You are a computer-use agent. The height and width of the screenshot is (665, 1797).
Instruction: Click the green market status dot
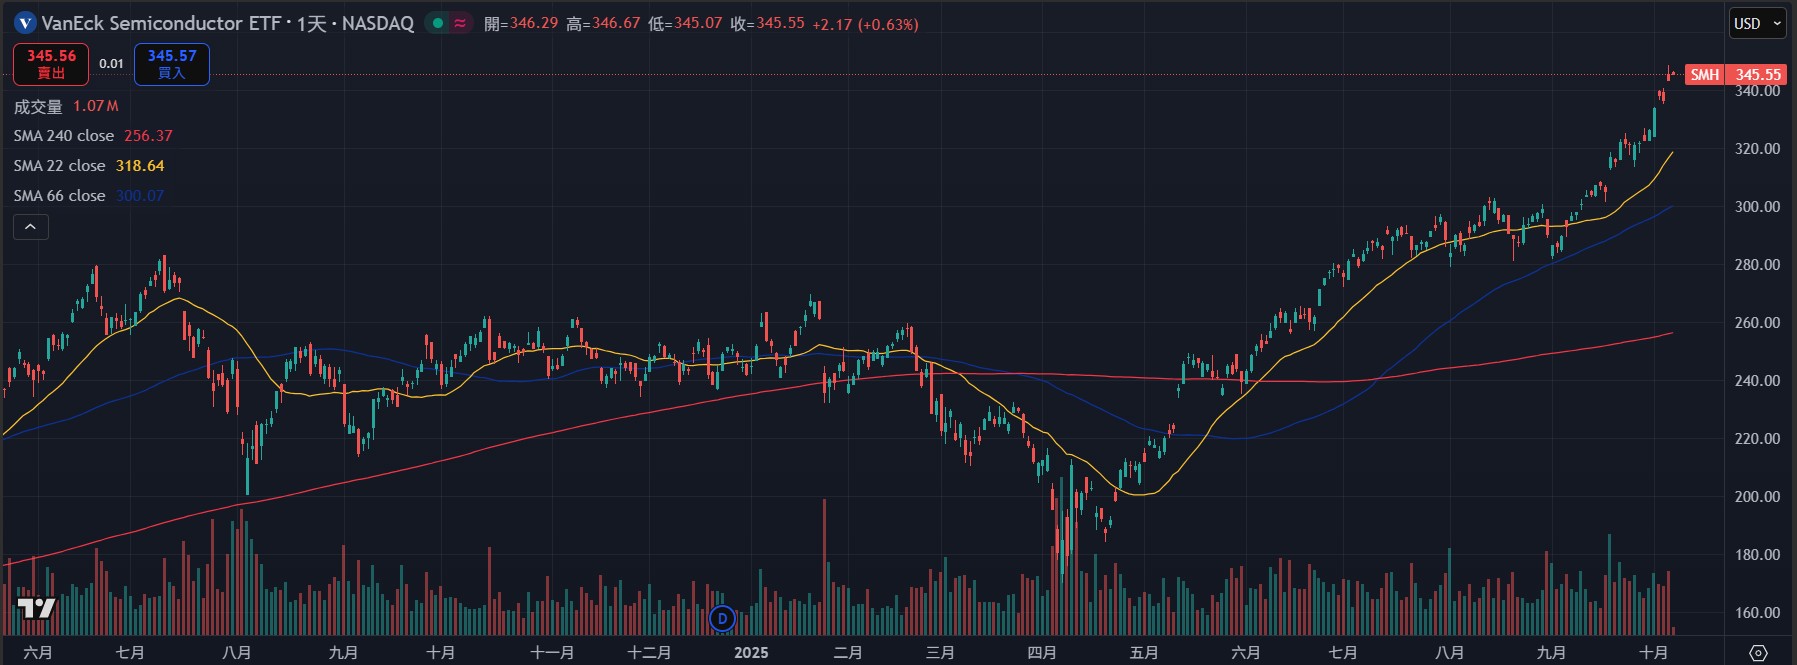pyautogui.click(x=438, y=23)
